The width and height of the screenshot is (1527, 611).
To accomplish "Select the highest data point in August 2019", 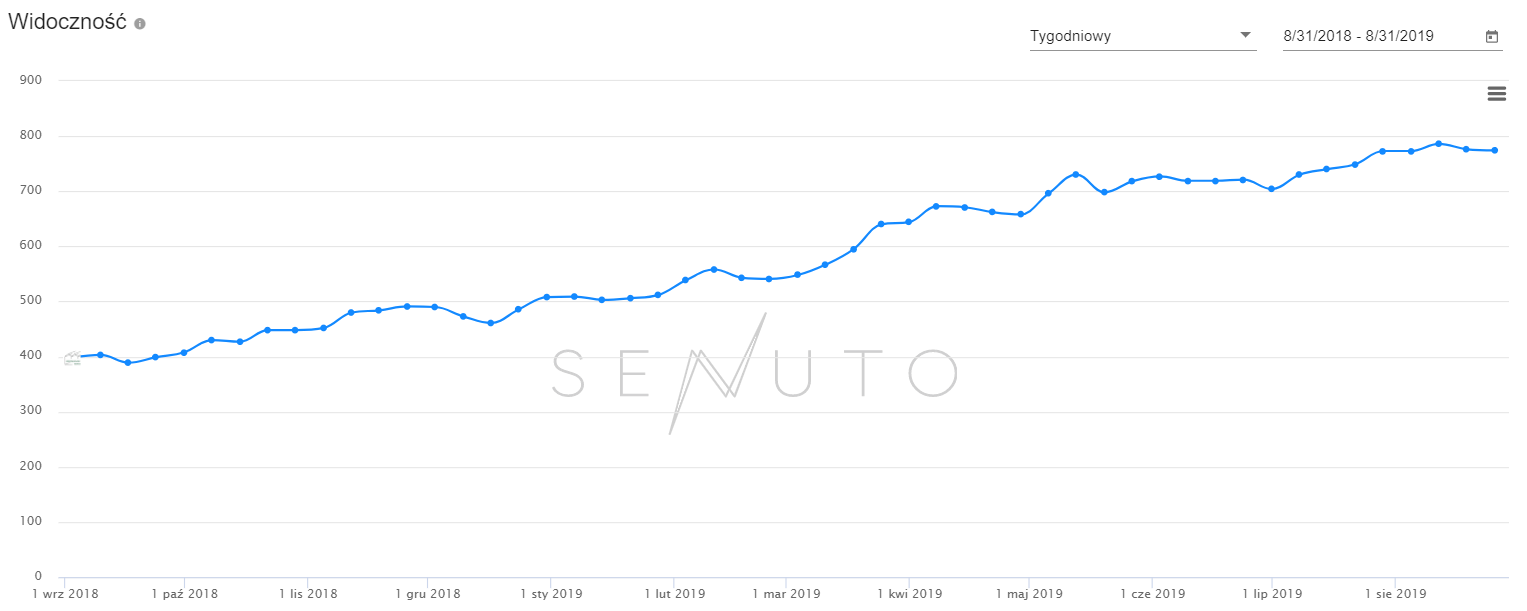I will tap(1438, 143).
